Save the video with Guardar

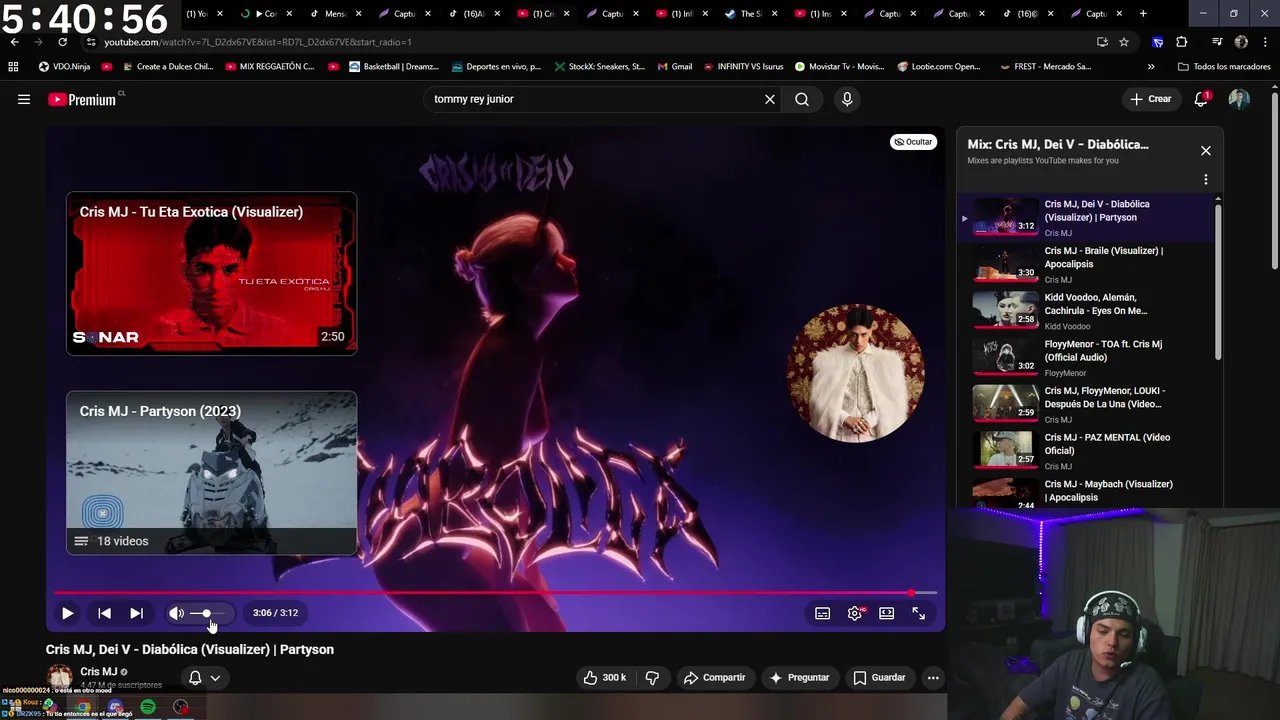click(879, 677)
